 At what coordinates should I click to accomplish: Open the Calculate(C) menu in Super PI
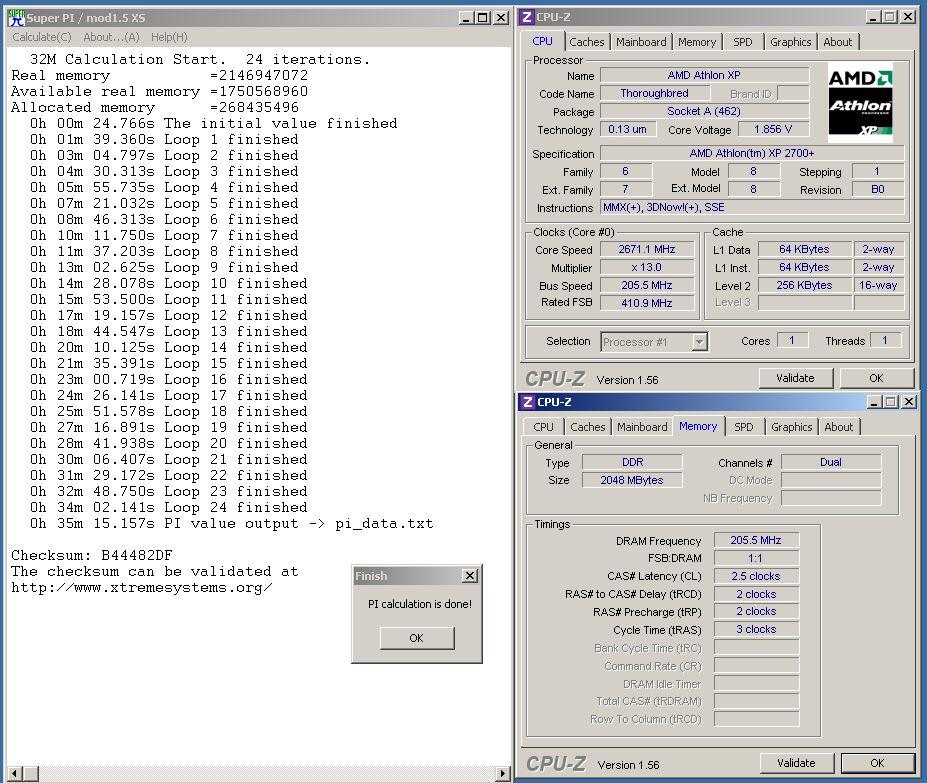pos(42,37)
